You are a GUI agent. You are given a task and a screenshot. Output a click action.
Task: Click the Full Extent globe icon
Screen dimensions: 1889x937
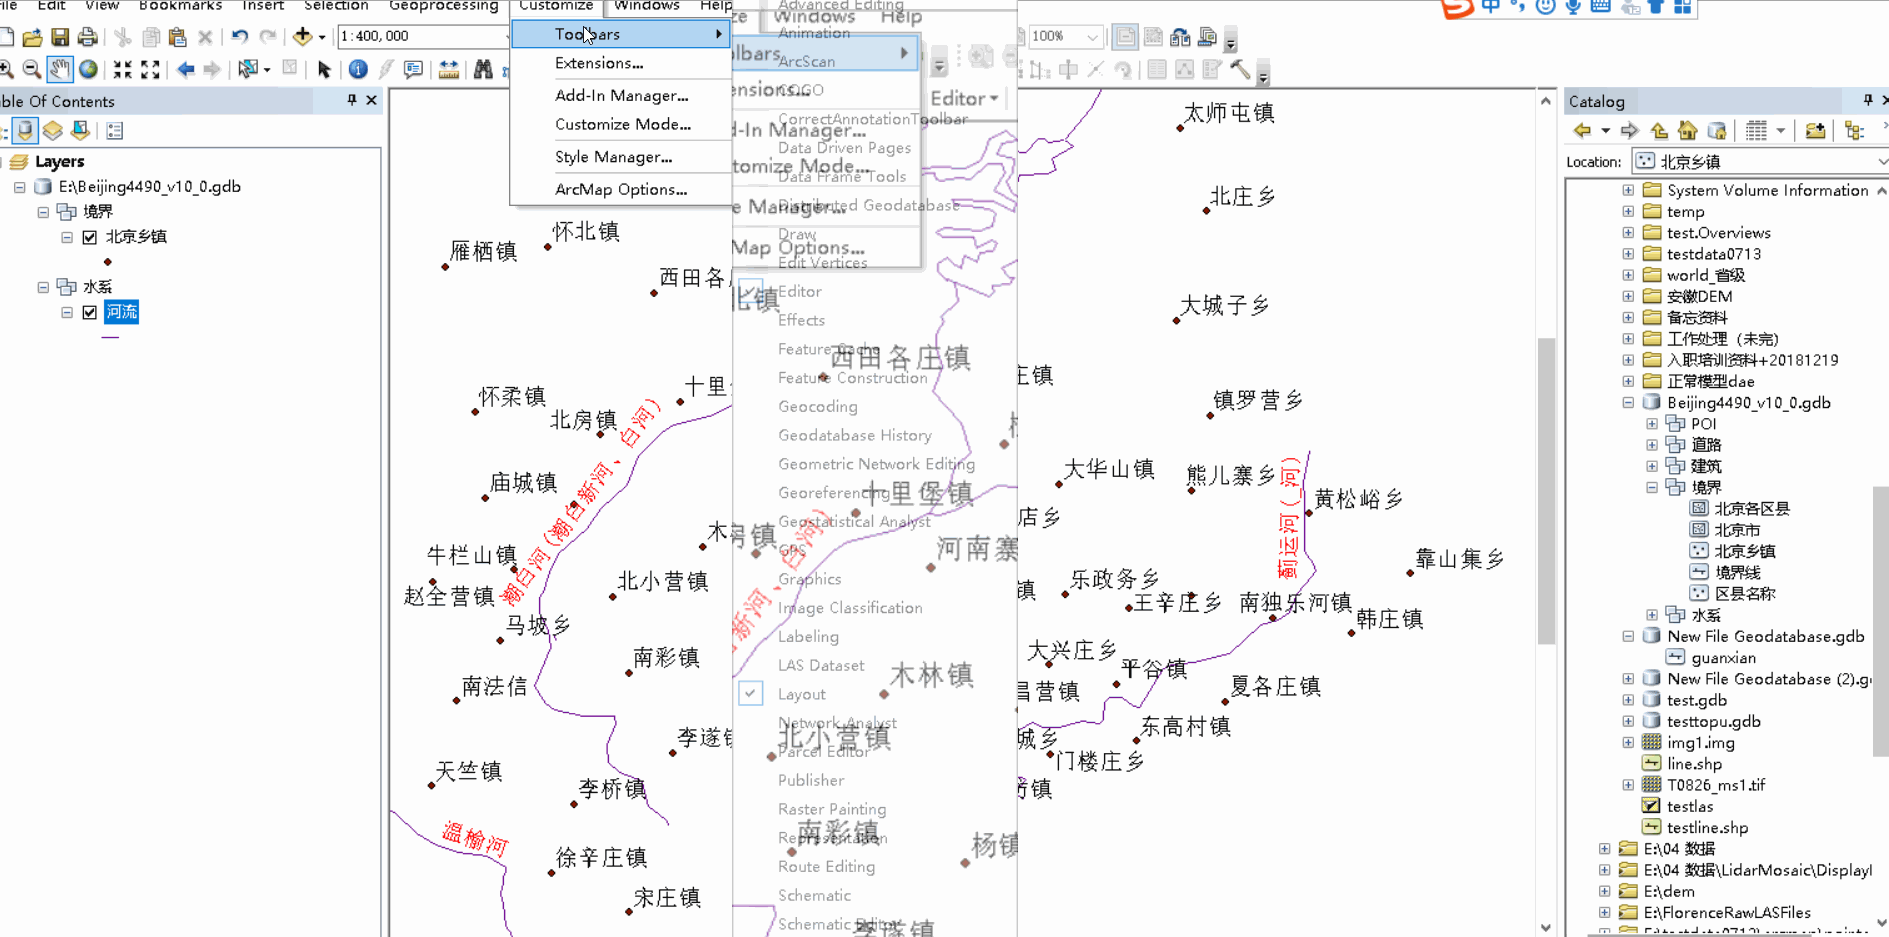coord(88,69)
